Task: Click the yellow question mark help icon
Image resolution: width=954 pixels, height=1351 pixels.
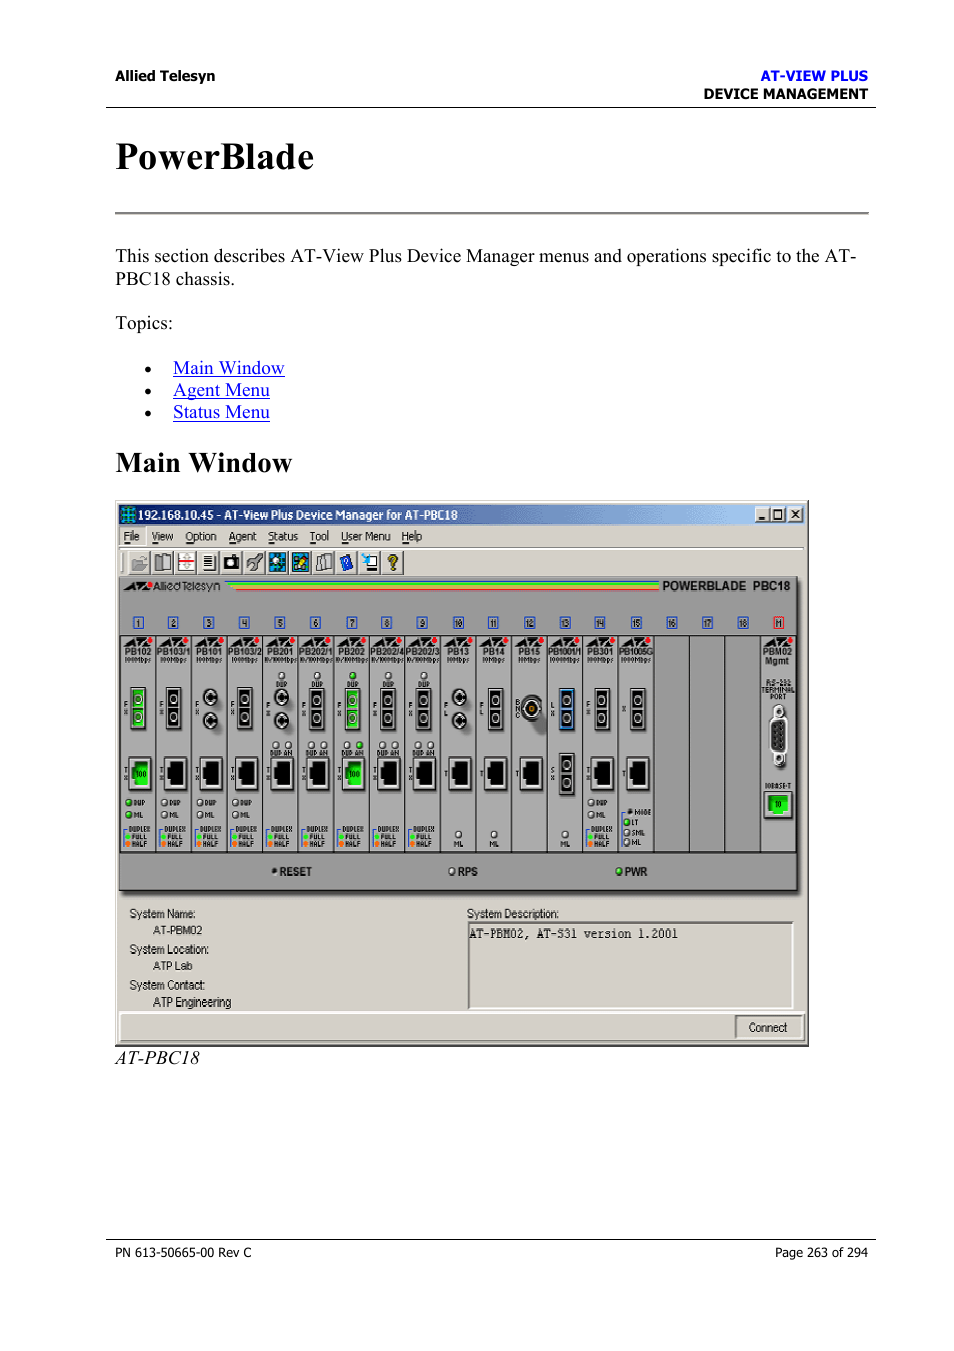Action: pyautogui.click(x=393, y=563)
